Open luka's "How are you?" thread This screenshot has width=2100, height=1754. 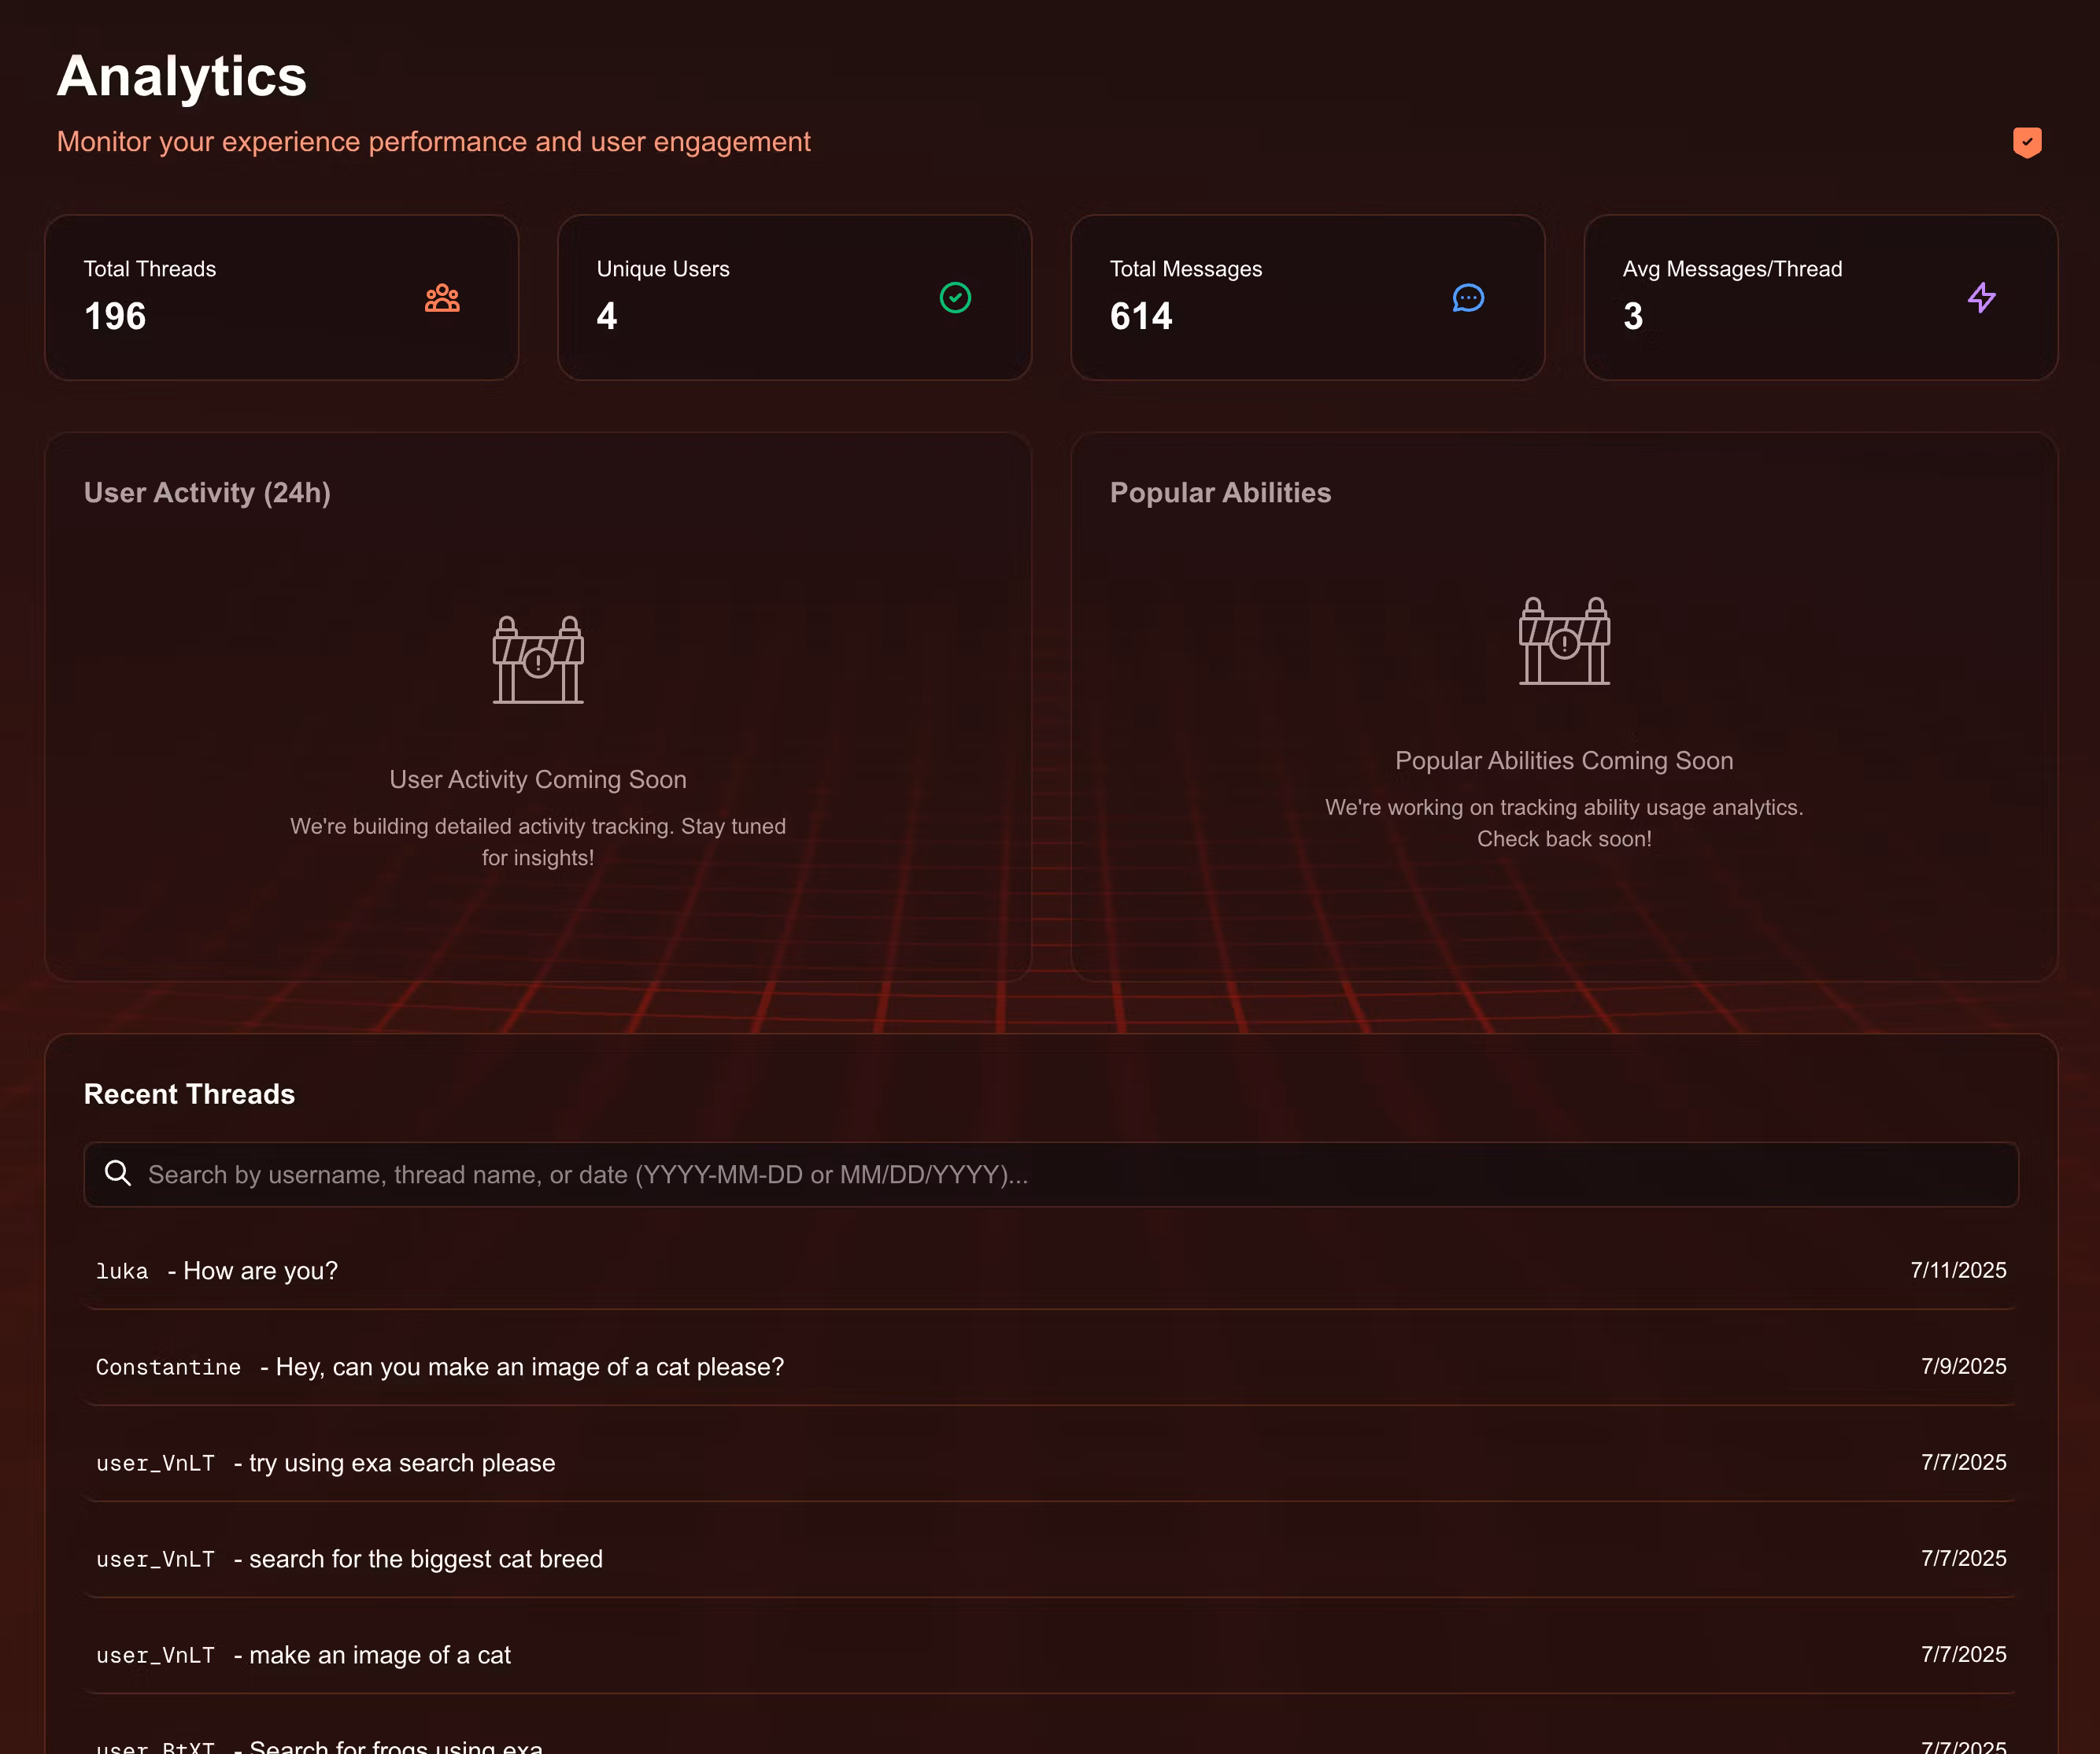click(260, 1271)
